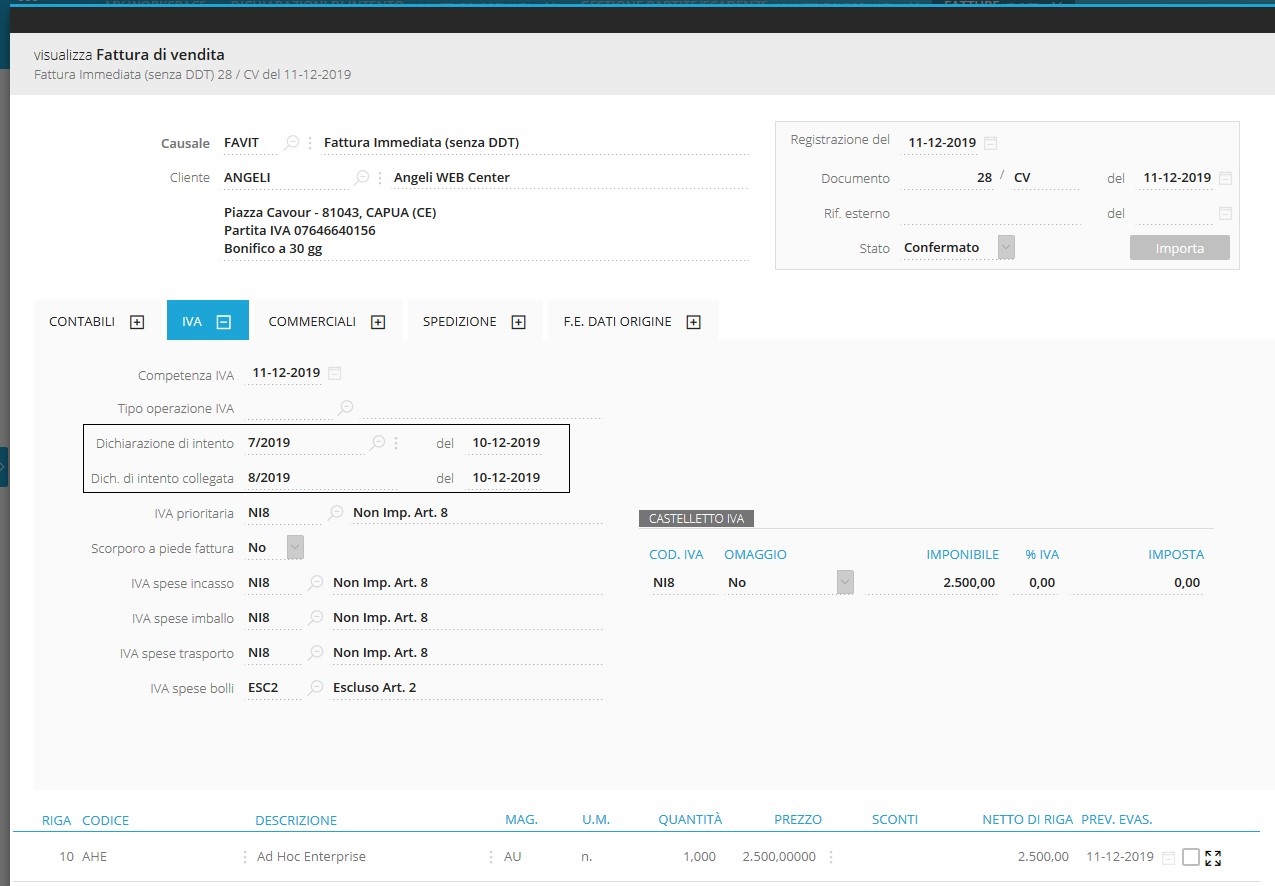Click search icon next to Causale FAVIT

tap(291, 143)
